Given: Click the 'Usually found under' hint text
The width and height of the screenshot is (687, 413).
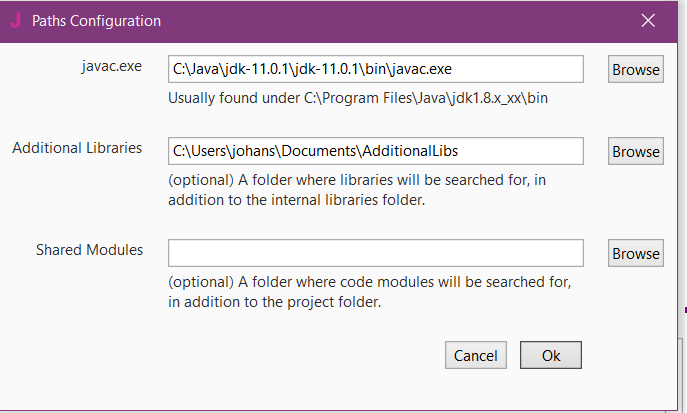Looking at the screenshot, I should tap(359, 98).
